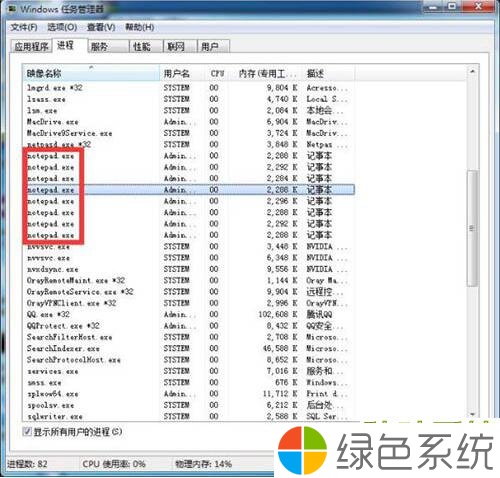
Task: Toggle 显示所有用户的进程 checkbox
Action: click(27, 432)
